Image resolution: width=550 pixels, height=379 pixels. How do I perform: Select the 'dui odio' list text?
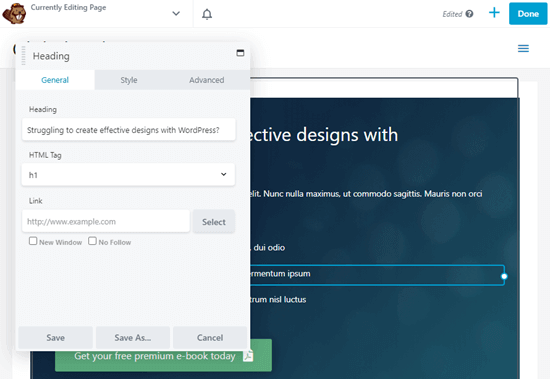click(x=269, y=248)
